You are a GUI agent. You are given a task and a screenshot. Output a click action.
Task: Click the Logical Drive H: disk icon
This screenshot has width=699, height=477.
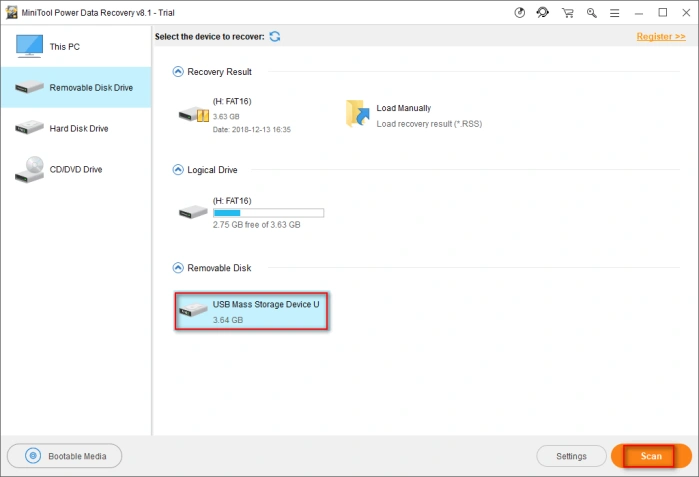193,212
